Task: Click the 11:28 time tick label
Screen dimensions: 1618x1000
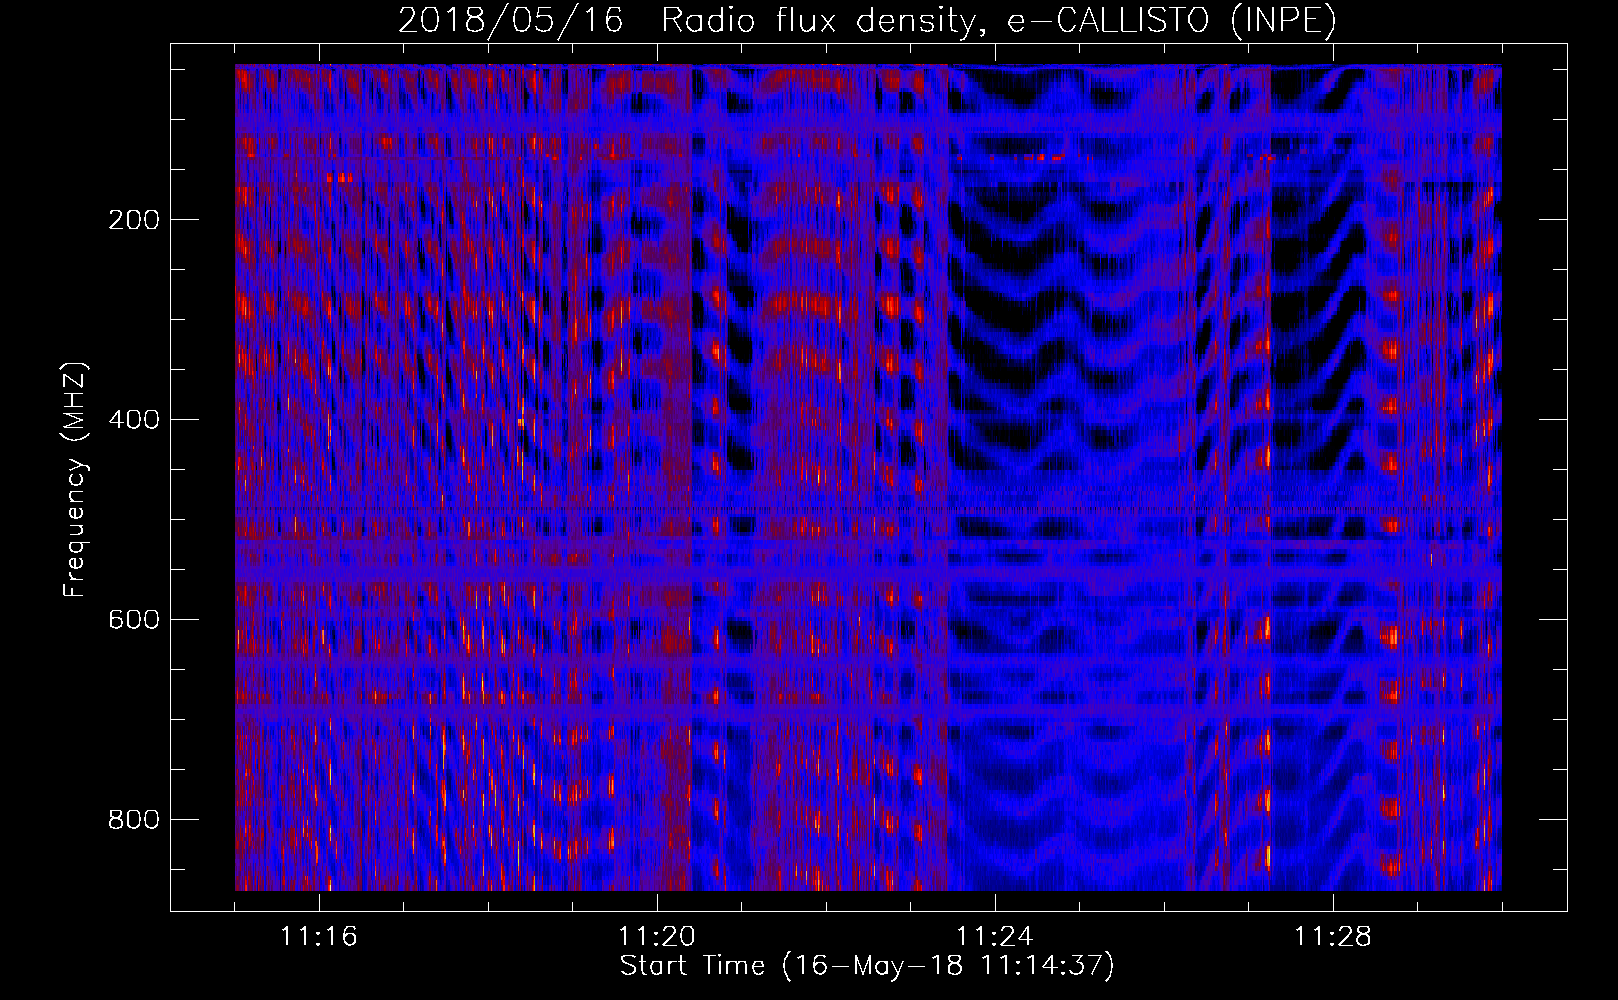Action: 1333,937
